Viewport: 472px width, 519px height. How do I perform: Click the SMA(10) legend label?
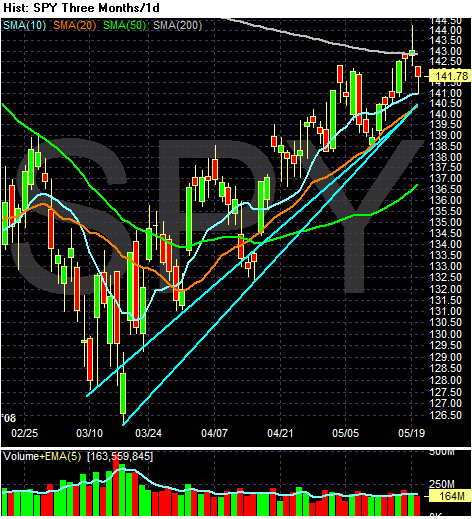point(25,25)
